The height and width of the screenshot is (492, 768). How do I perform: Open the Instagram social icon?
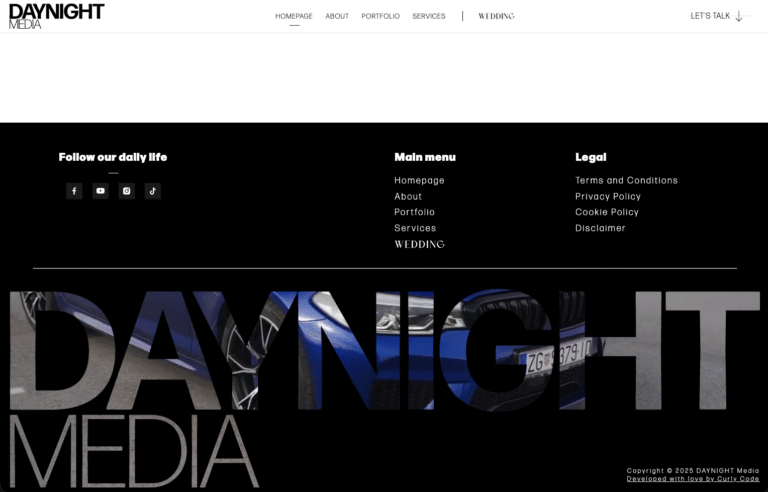126,191
